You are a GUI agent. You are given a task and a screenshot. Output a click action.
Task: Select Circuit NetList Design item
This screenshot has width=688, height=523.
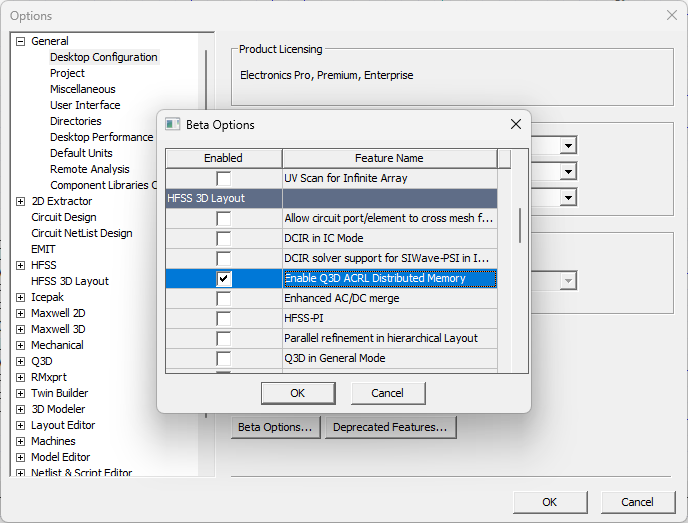(82, 233)
